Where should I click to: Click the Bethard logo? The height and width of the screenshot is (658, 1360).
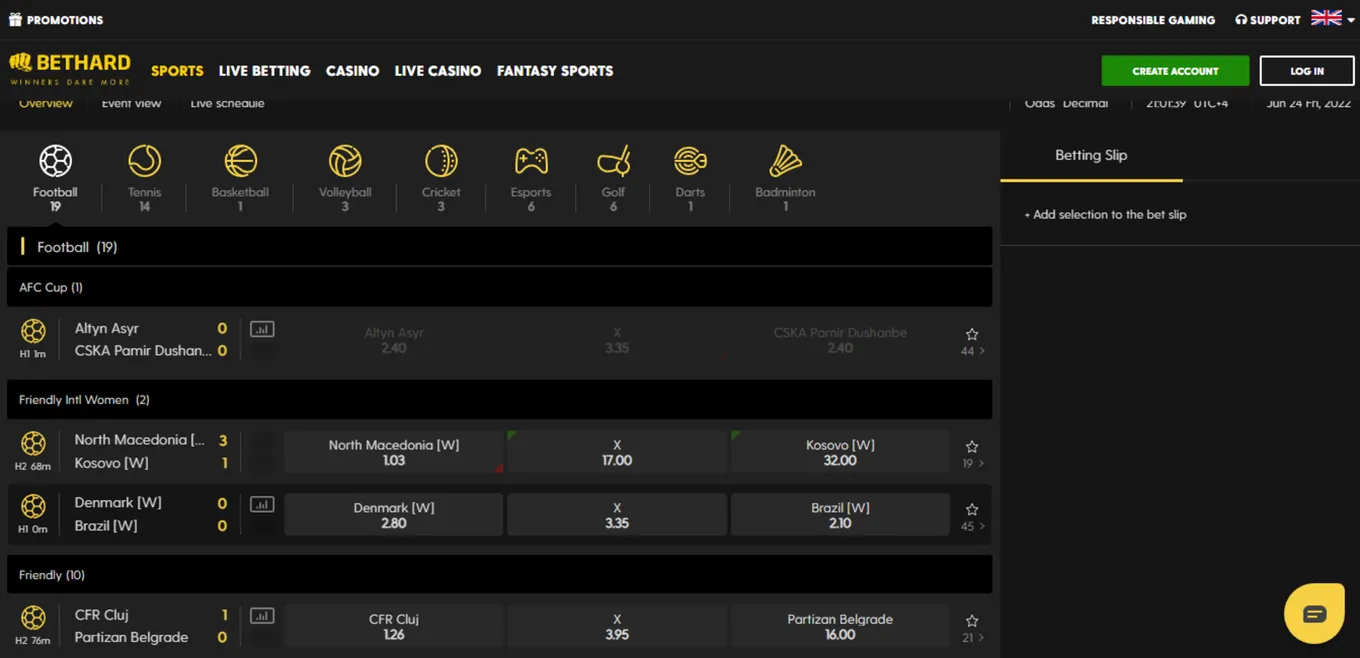tap(70, 69)
